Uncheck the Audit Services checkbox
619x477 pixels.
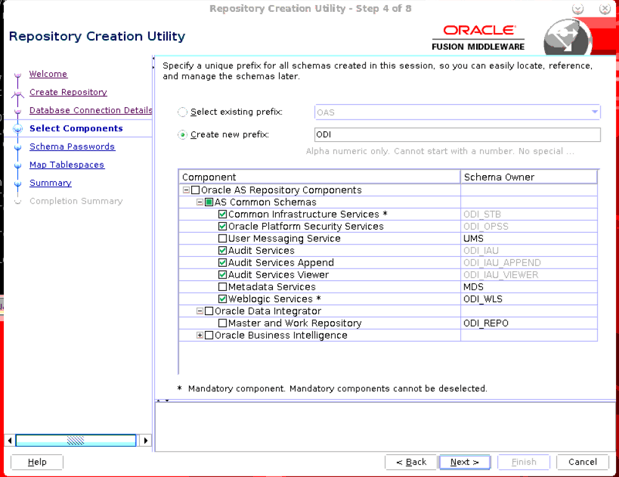pos(222,251)
